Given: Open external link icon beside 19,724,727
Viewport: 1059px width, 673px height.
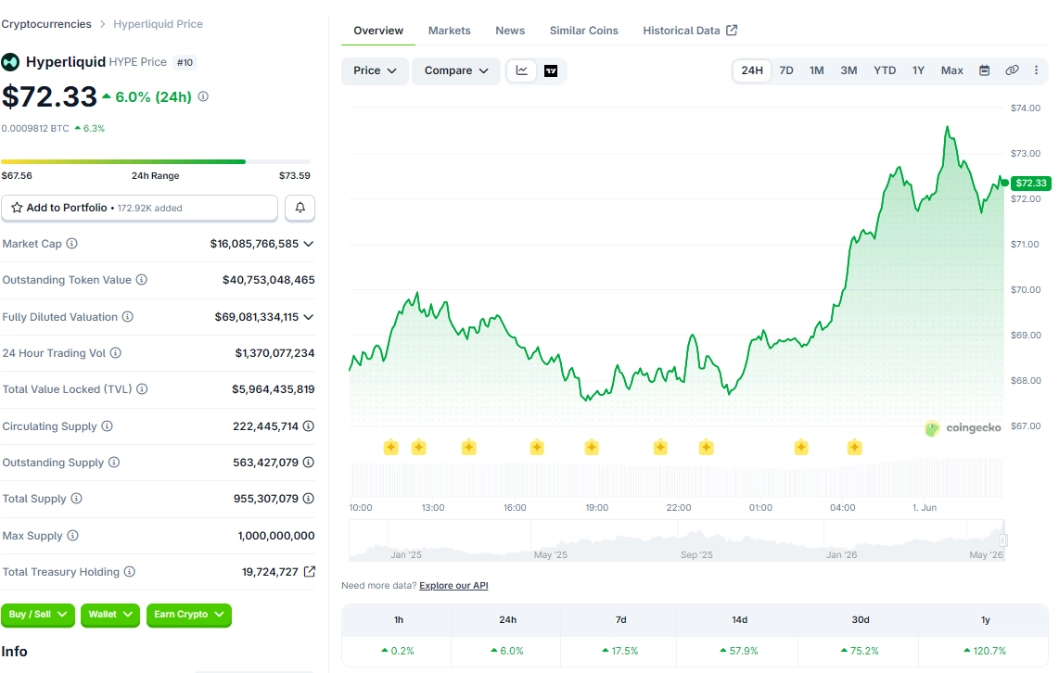Looking at the screenshot, I should click(x=309, y=572).
